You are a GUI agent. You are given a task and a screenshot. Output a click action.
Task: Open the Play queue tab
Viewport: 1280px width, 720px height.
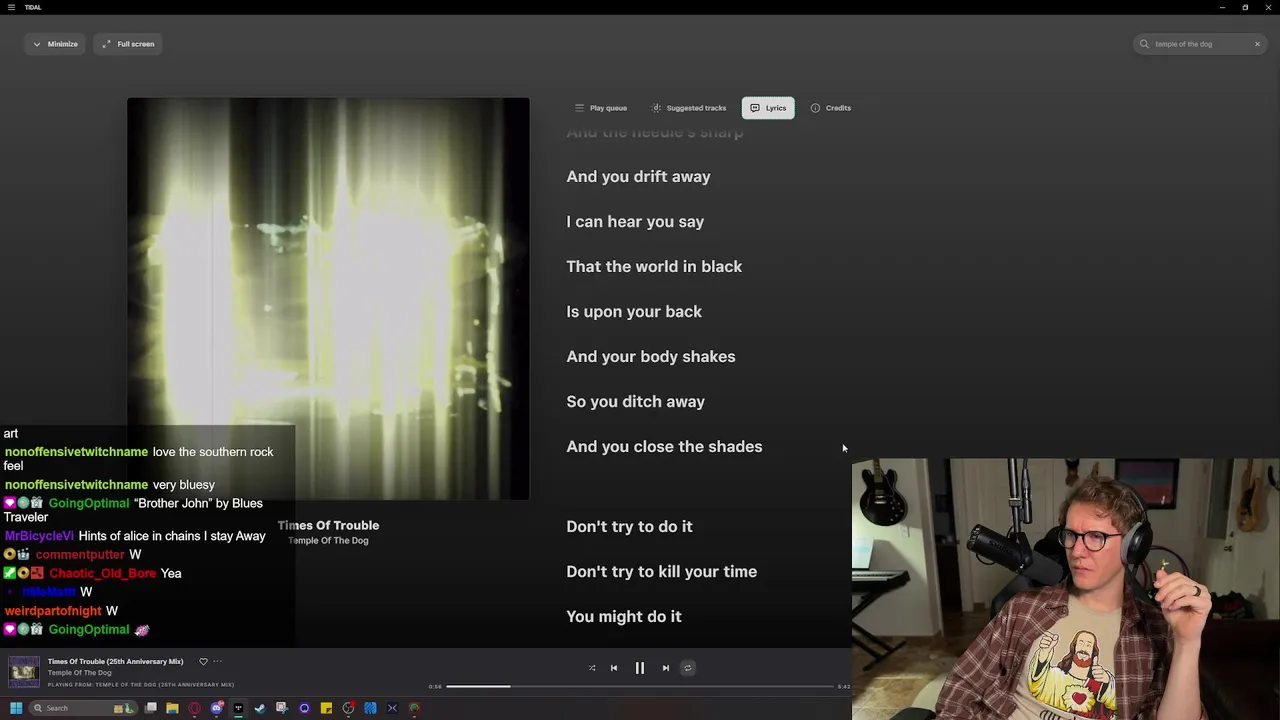click(601, 108)
